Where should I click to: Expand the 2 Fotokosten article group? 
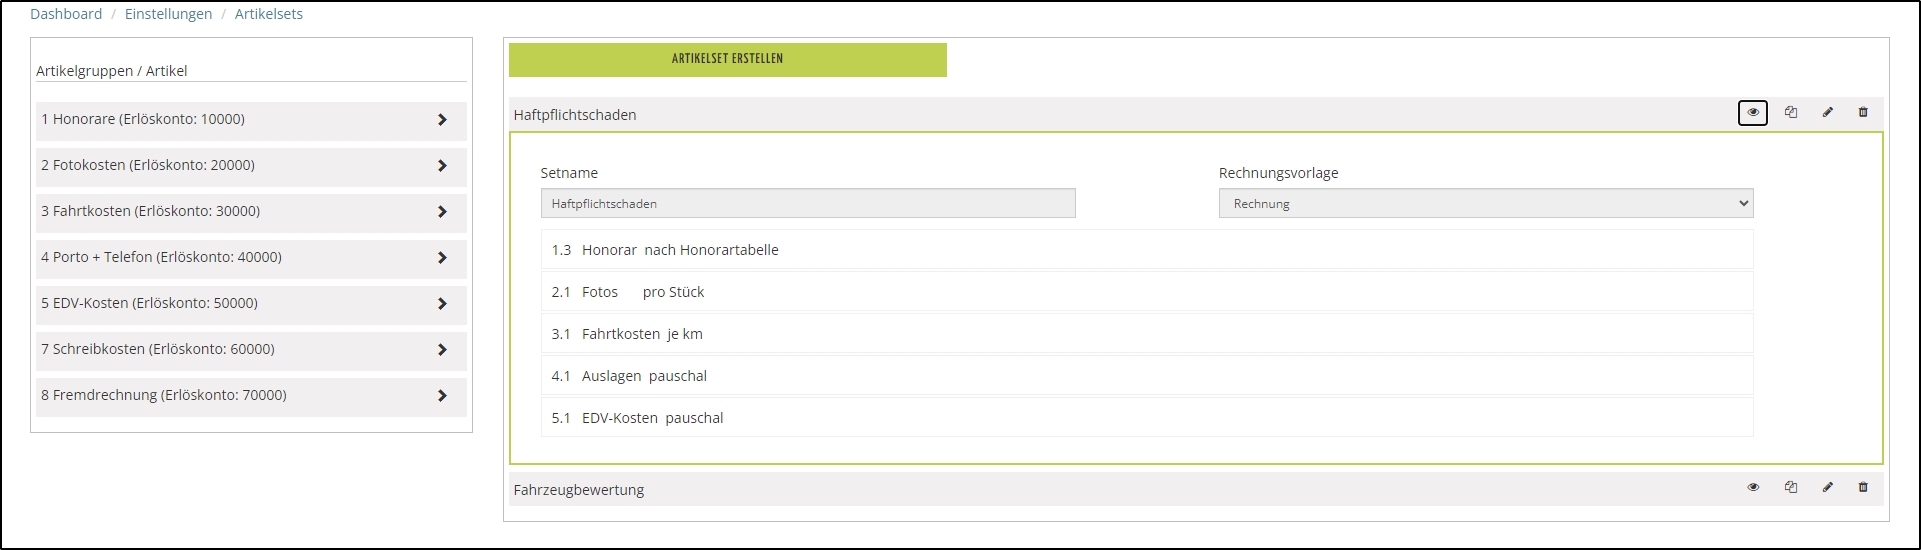click(x=442, y=166)
